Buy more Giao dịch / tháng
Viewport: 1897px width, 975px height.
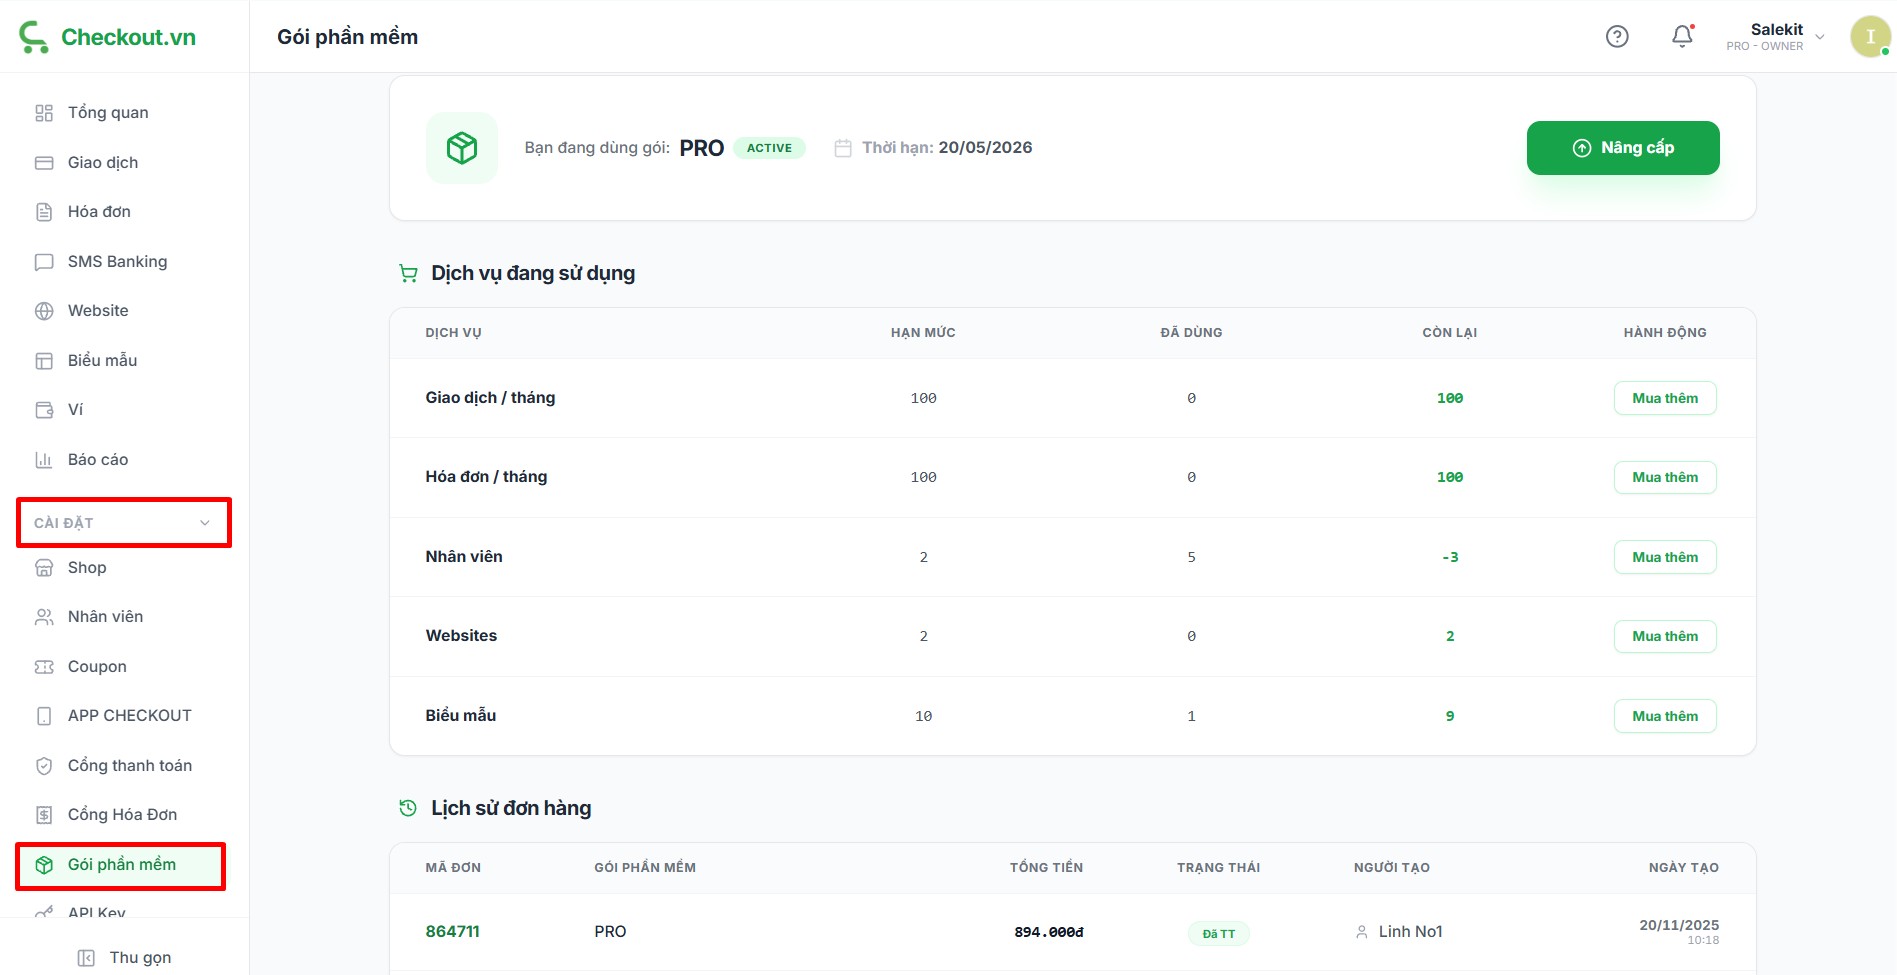pos(1664,398)
